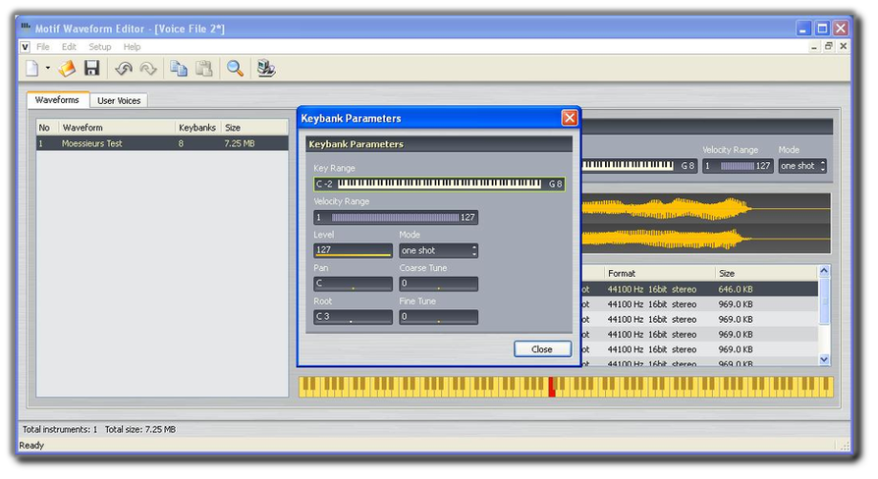Click the Velocity Range bar in main window
Image resolution: width=878 pixels, height=479 pixels.
(x=738, y=166)
